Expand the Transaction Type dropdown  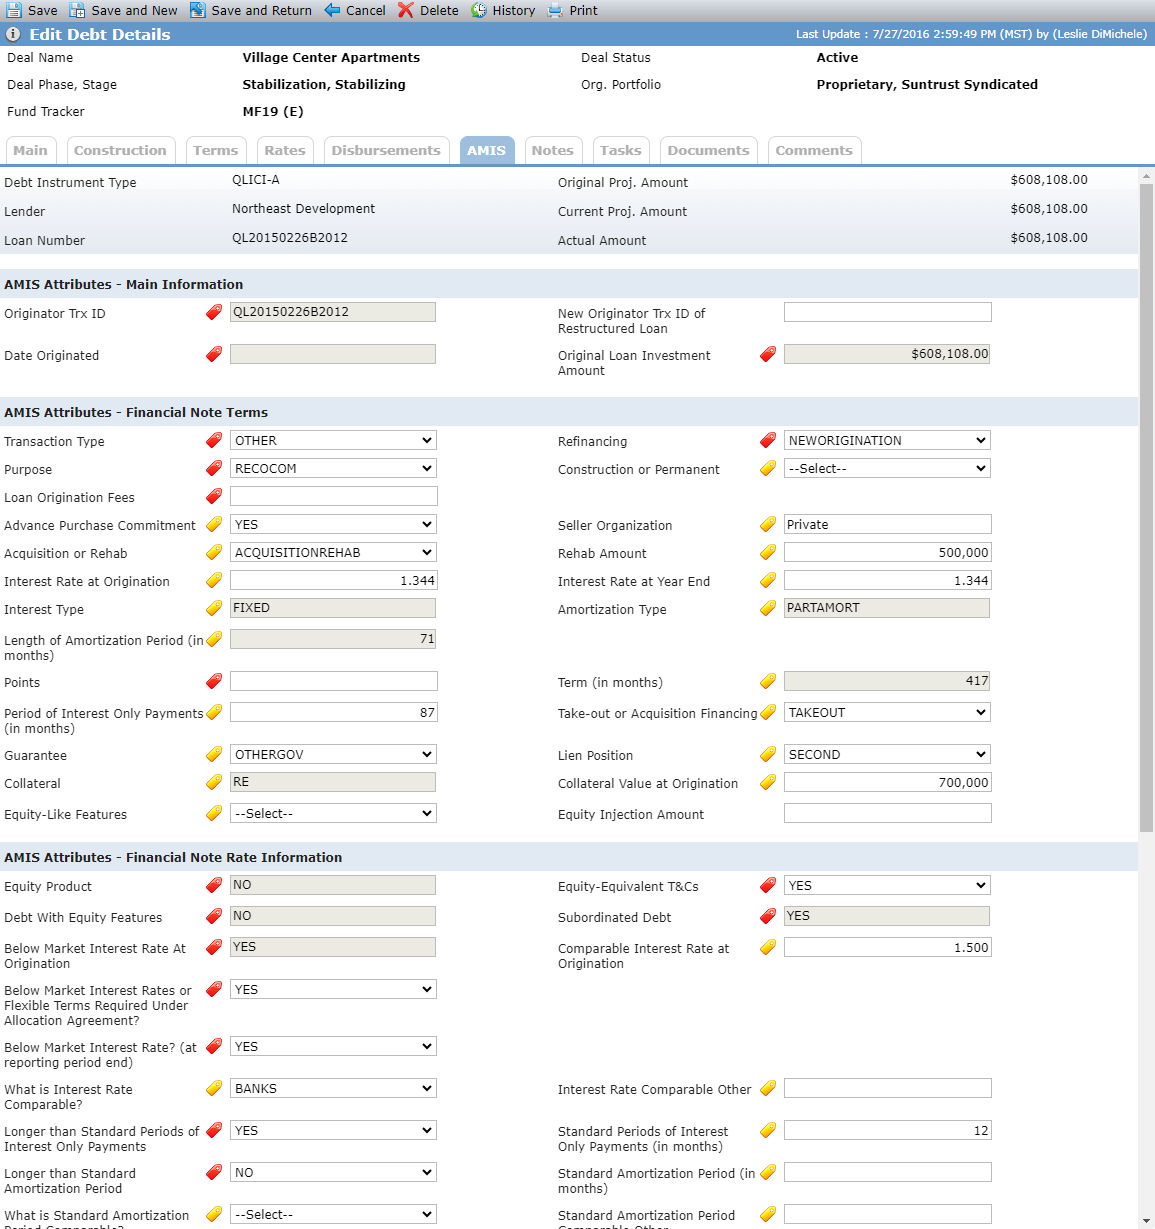click(x=334, y=440)
